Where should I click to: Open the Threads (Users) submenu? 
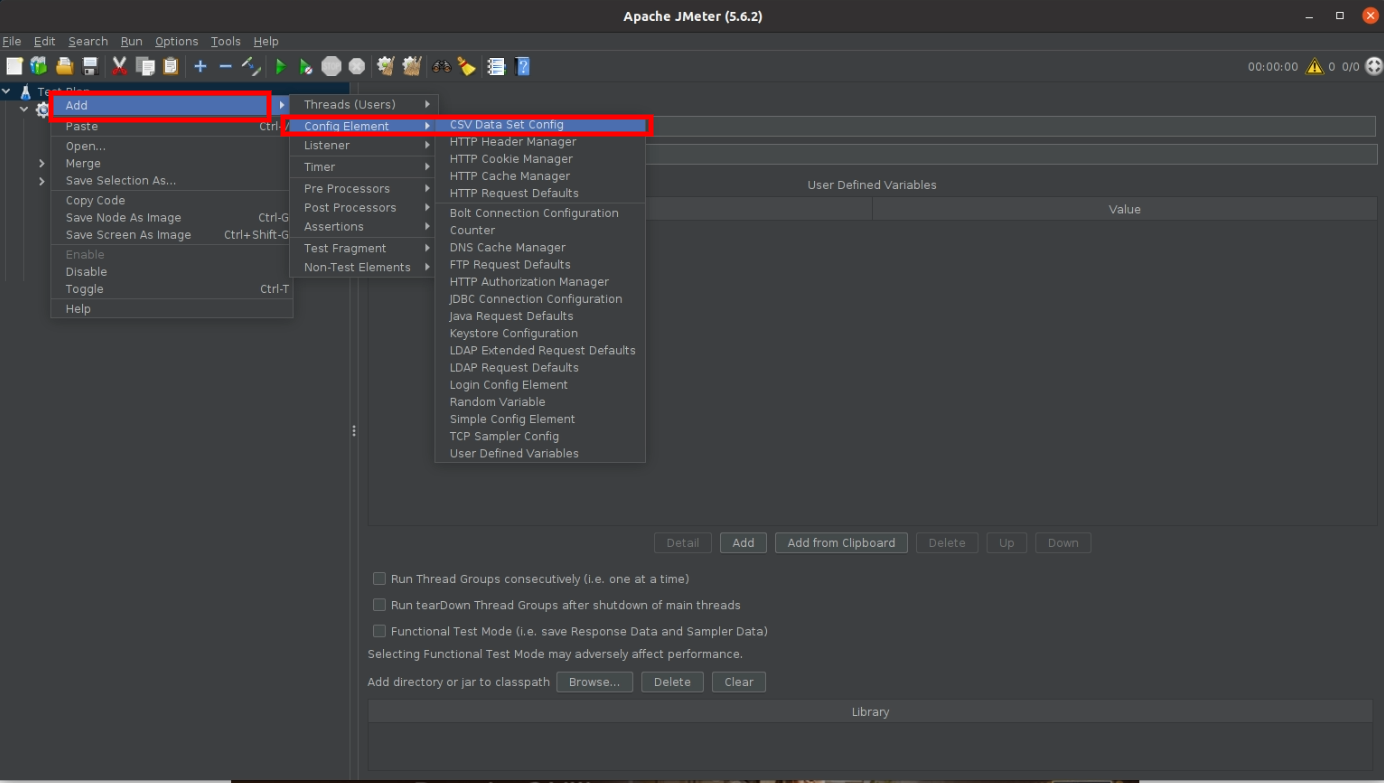(364, 104)
